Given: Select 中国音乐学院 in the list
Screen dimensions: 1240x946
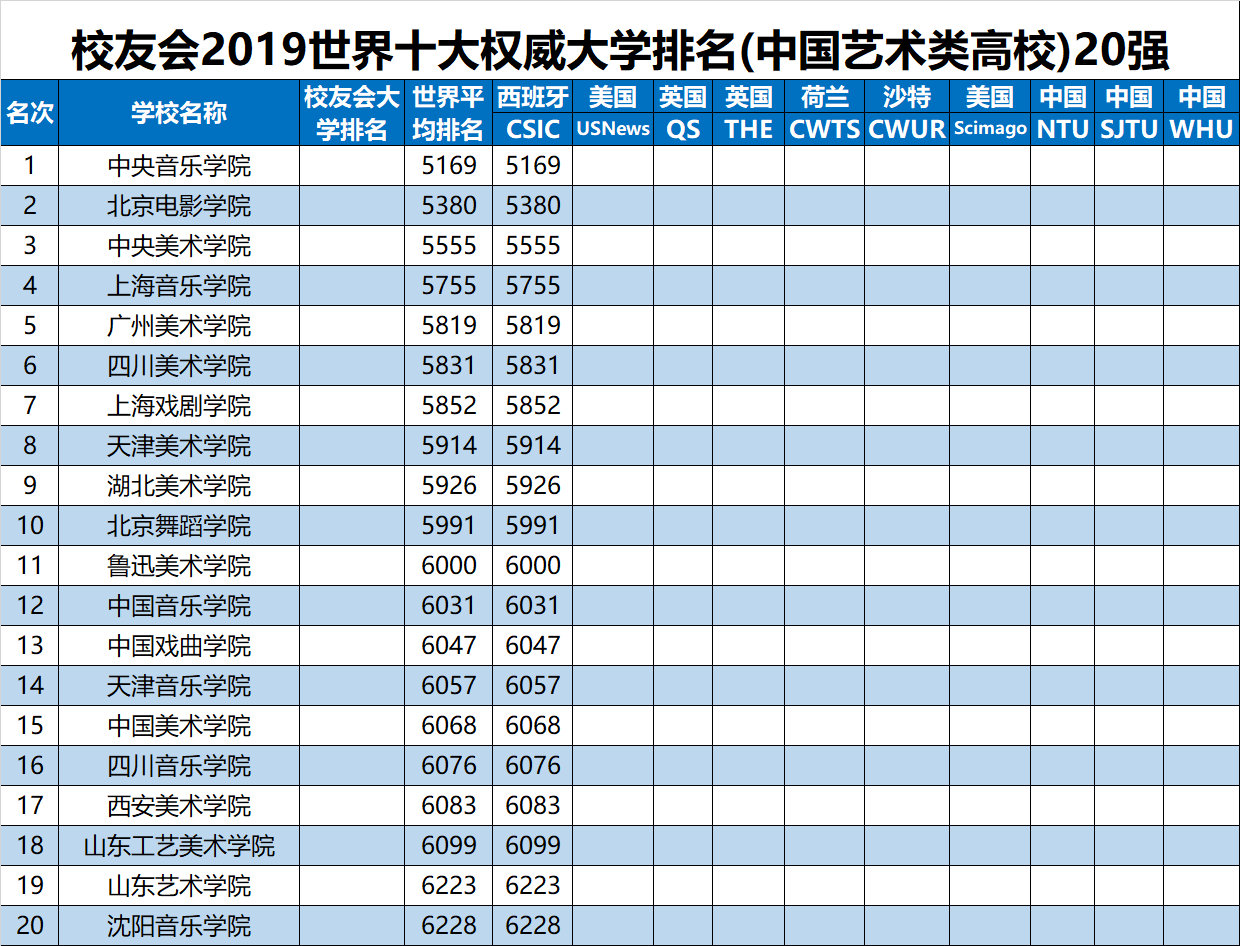Looking at the screenshot, I should point(179,606).
